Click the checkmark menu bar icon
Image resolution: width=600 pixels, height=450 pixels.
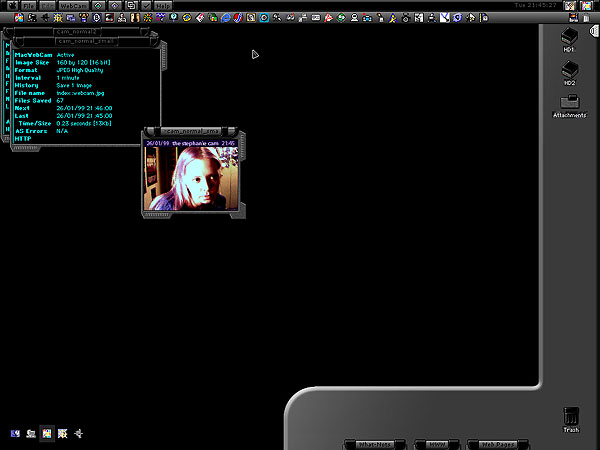[147, 6]
